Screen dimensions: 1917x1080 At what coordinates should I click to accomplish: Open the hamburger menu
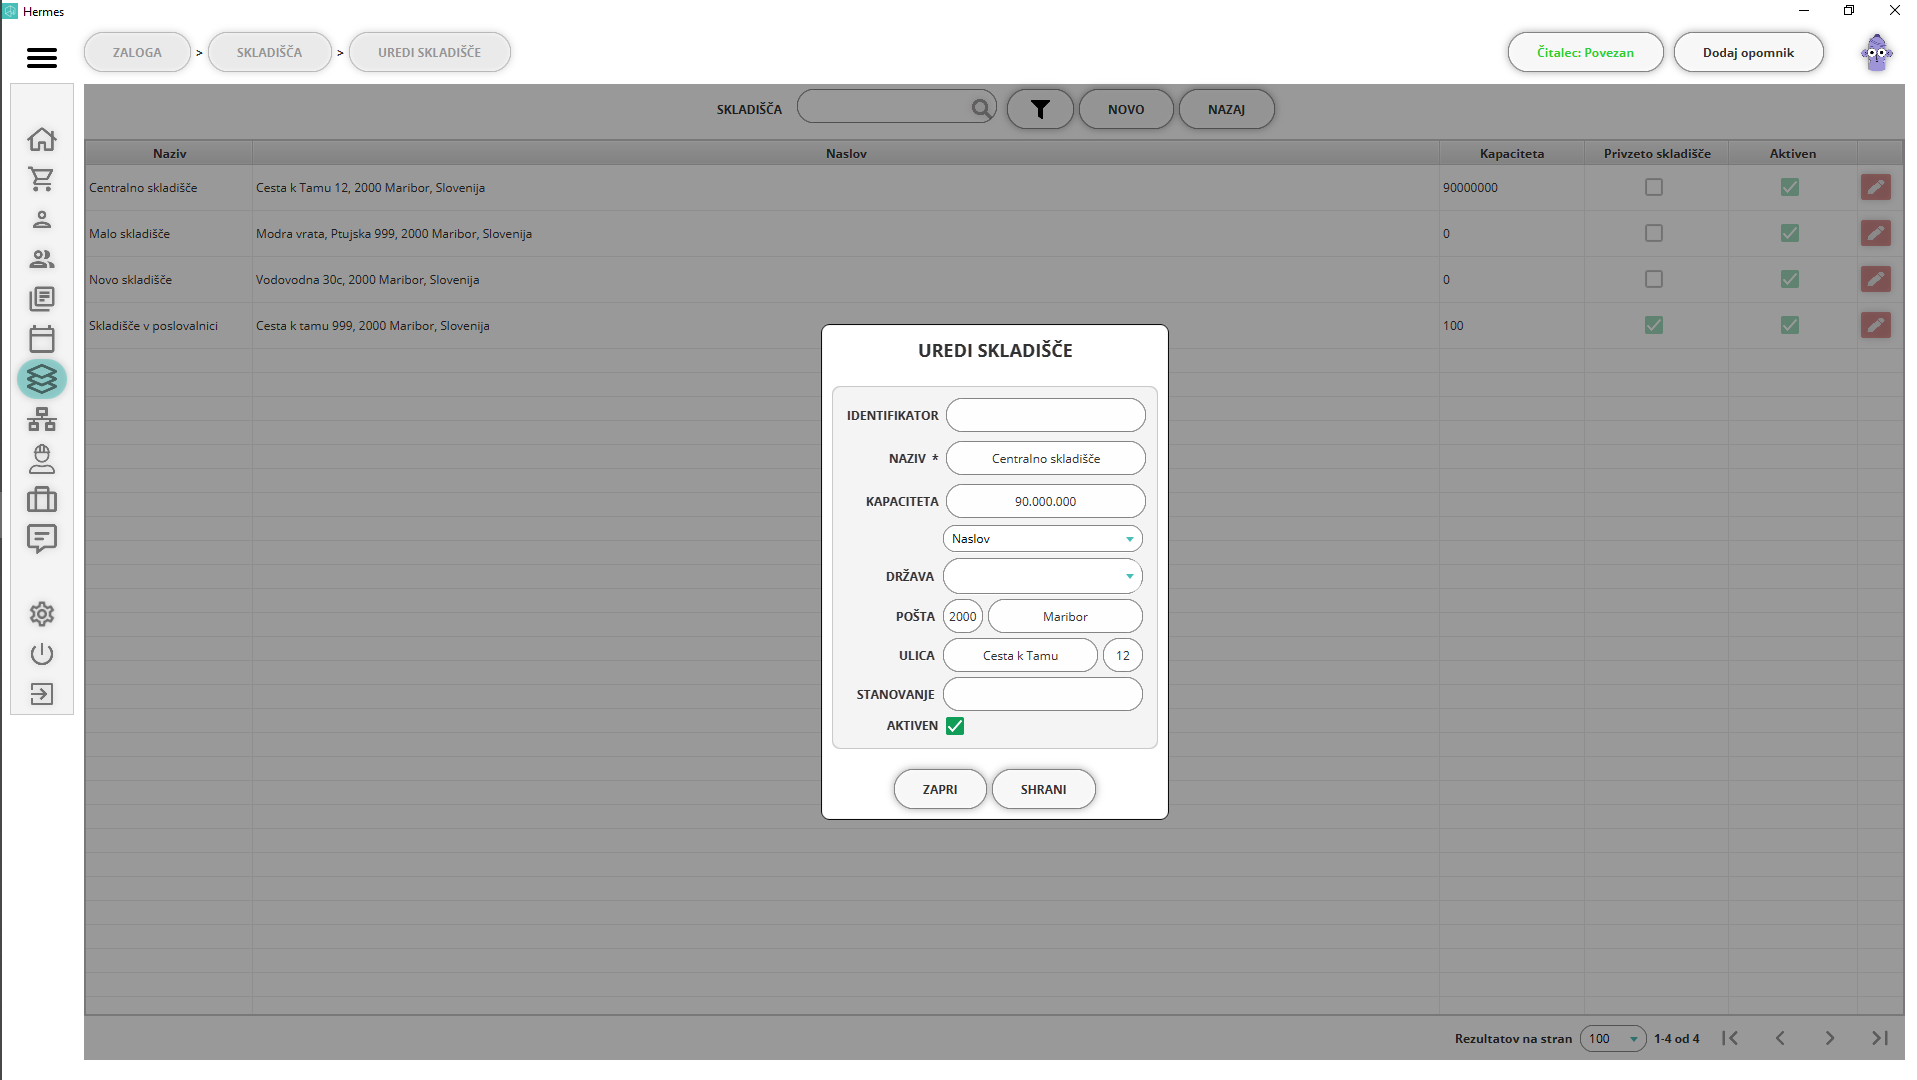coord(41,58)
